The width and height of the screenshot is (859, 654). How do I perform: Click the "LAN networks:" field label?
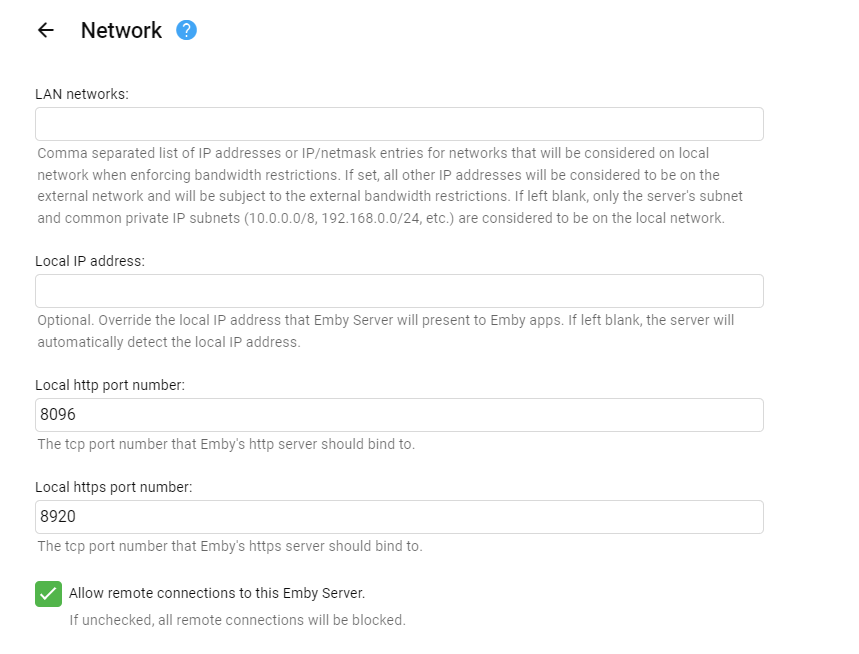coord(82,94)
